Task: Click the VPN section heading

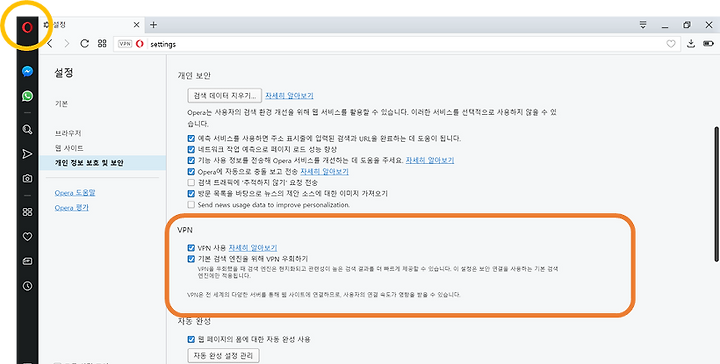Action: click(x=184, y=230)
